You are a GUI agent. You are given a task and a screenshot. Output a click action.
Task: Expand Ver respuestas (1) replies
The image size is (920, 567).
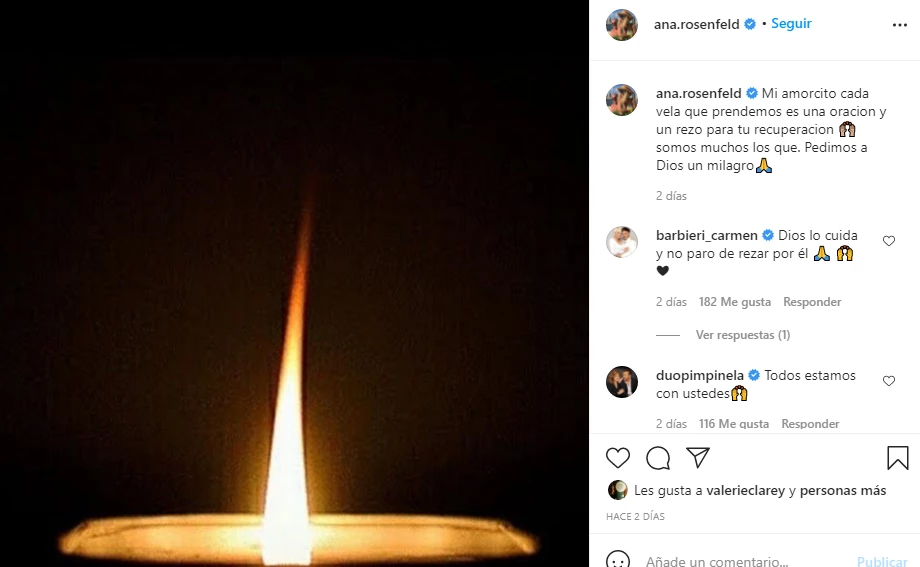[743, 335]
